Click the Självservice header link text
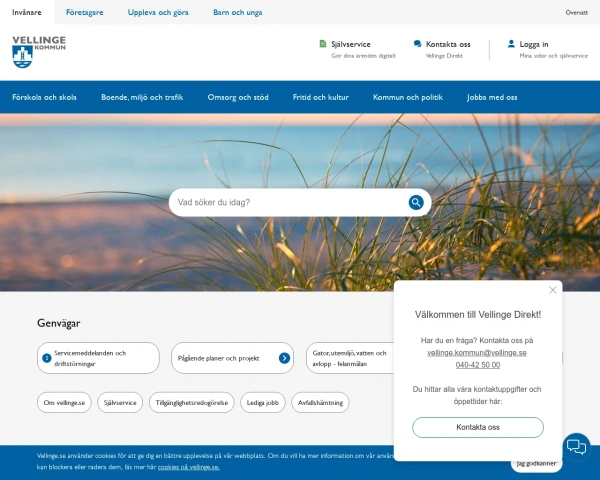This screenshot has width=600, height=480. [351, 44]
